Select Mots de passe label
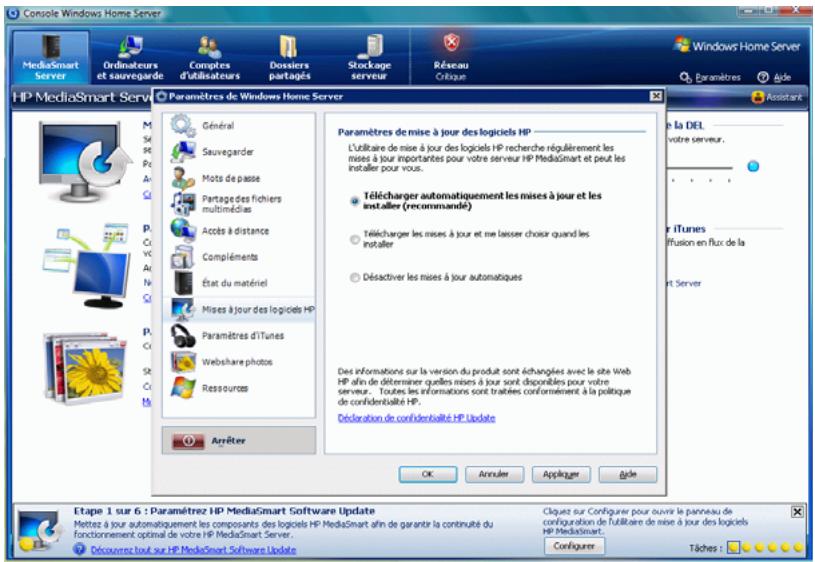 click(x=231, y=178)
